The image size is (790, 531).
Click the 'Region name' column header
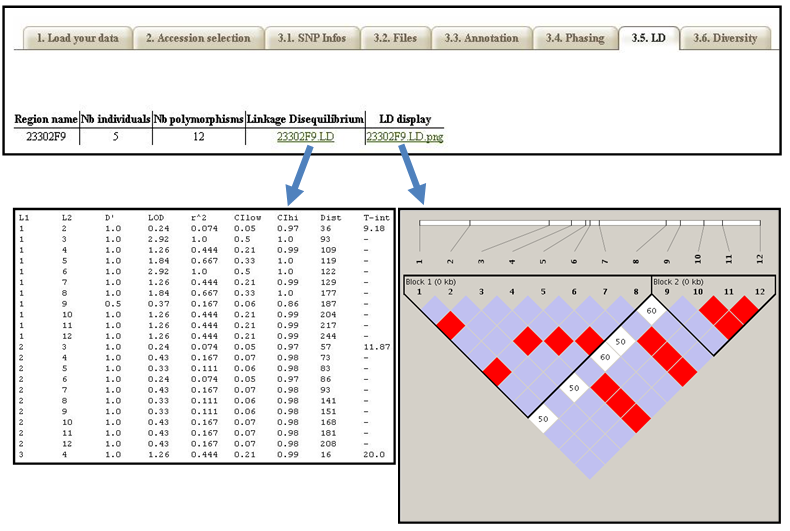tap(46, 119)
